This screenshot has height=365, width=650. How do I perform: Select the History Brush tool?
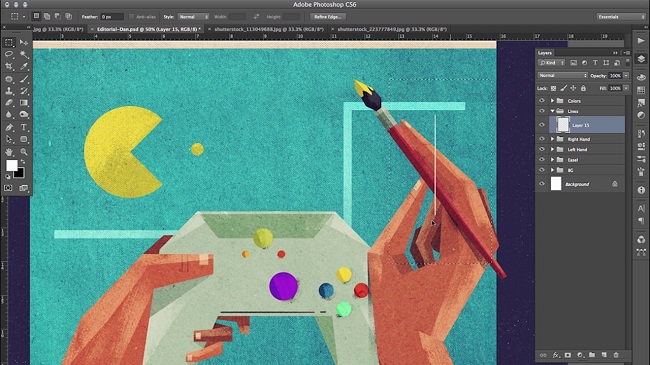[24, 91]
